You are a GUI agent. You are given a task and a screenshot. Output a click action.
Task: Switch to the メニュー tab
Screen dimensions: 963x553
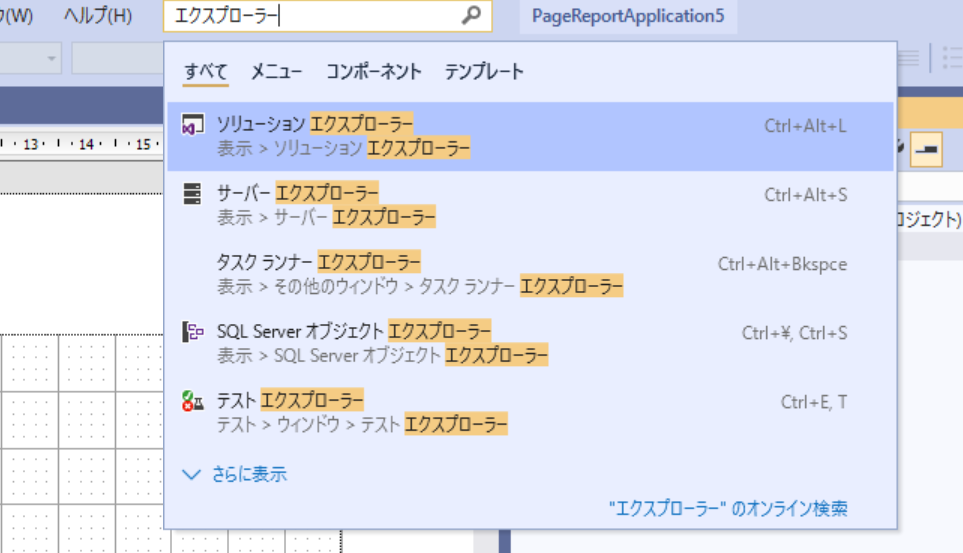tap(276, 72)
